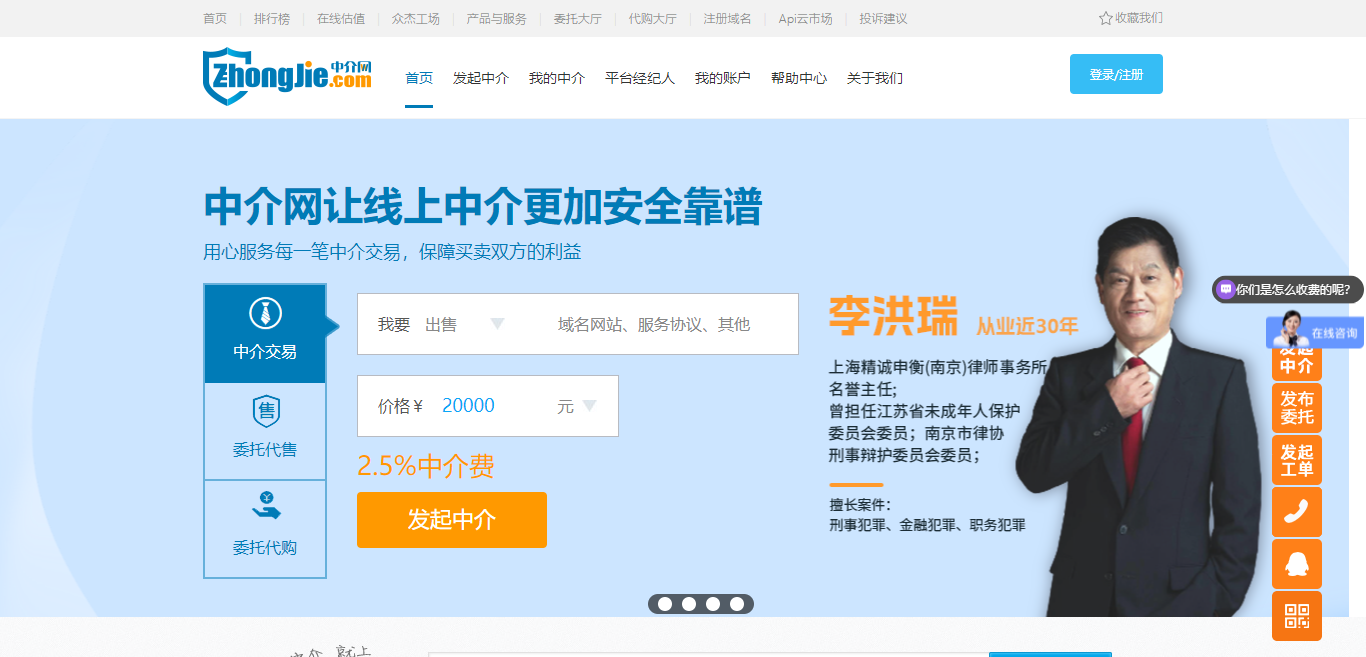Open the 排行榜 menu item
This screenshot has height=657, width=1366.
pyautogui.click(x=270, y=17)
